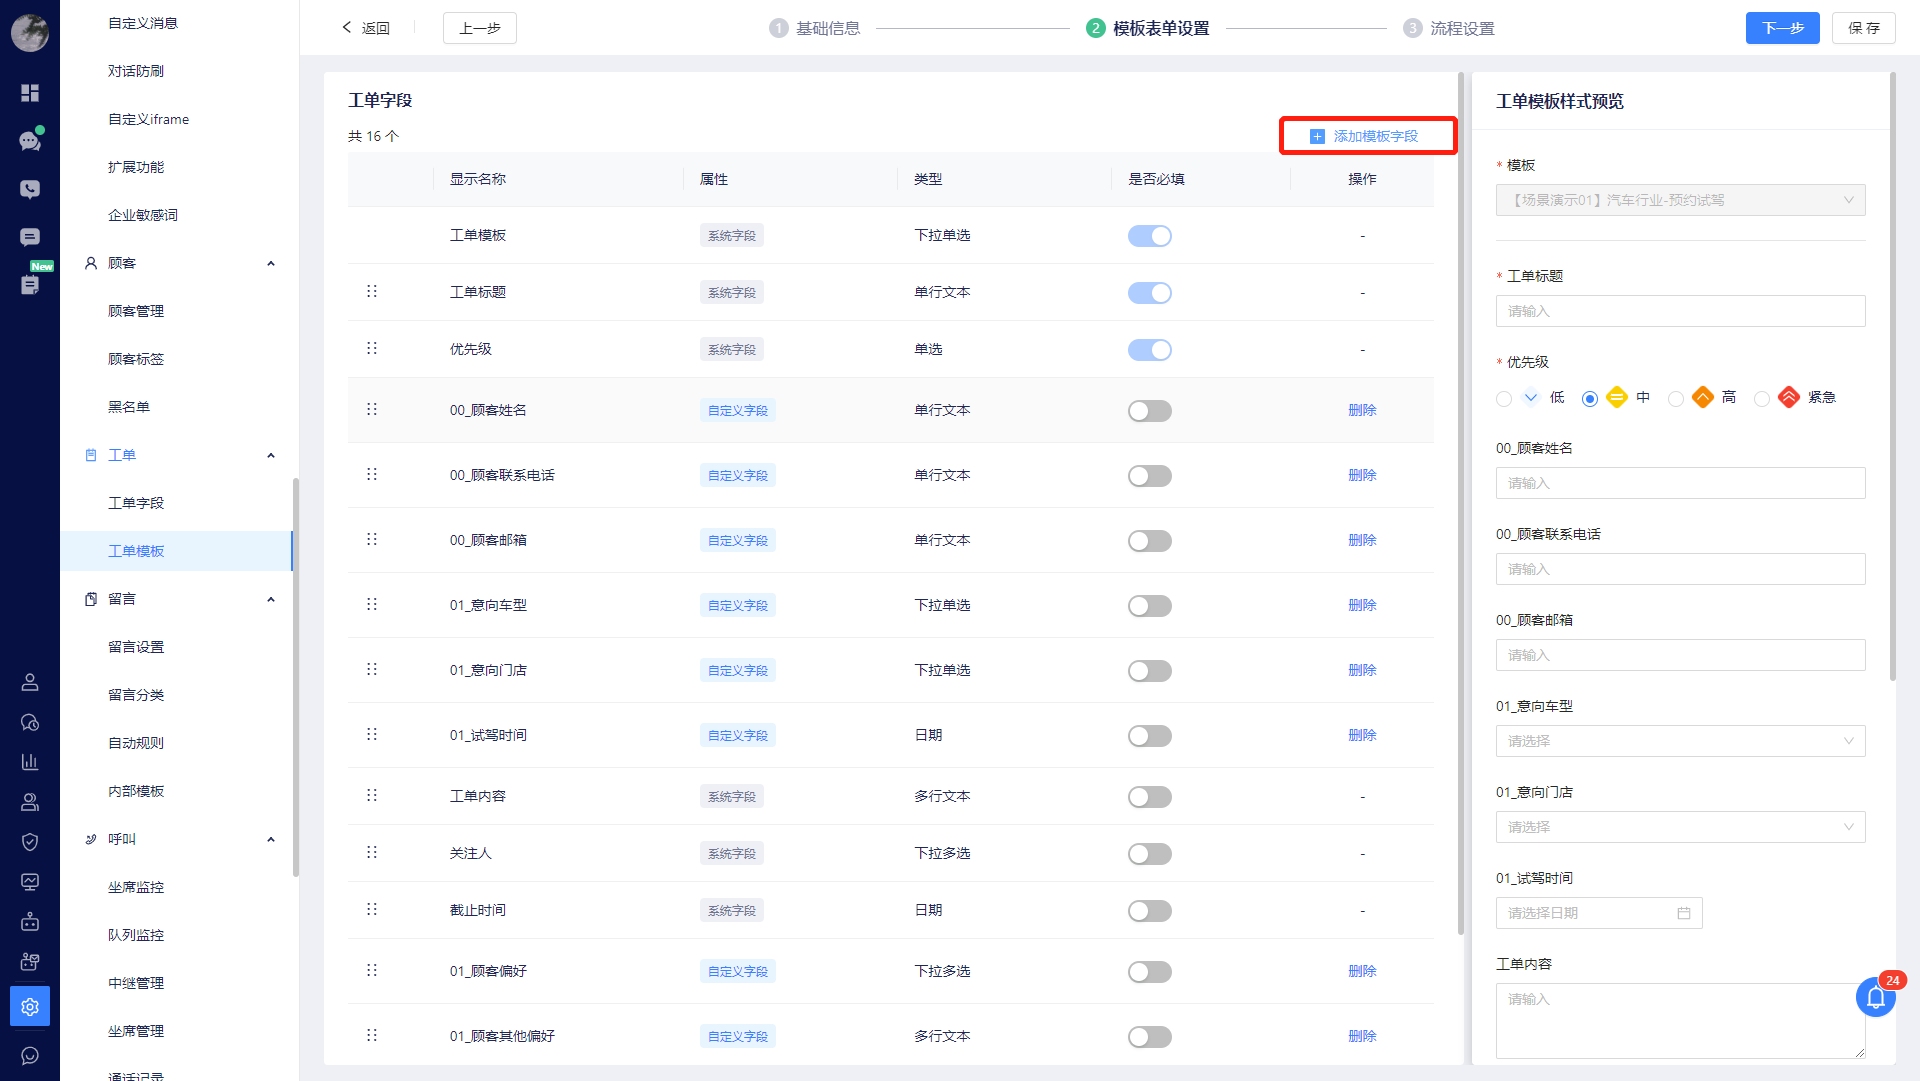
Task: Open the dashboard grid icon in the left rail
Action: [x=30, y=93]
